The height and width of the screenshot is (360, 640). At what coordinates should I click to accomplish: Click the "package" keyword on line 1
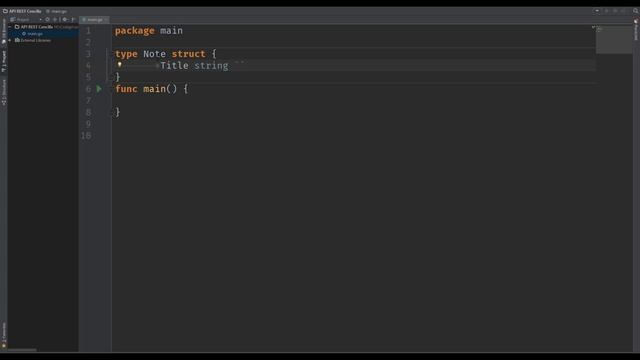(135, 31)
